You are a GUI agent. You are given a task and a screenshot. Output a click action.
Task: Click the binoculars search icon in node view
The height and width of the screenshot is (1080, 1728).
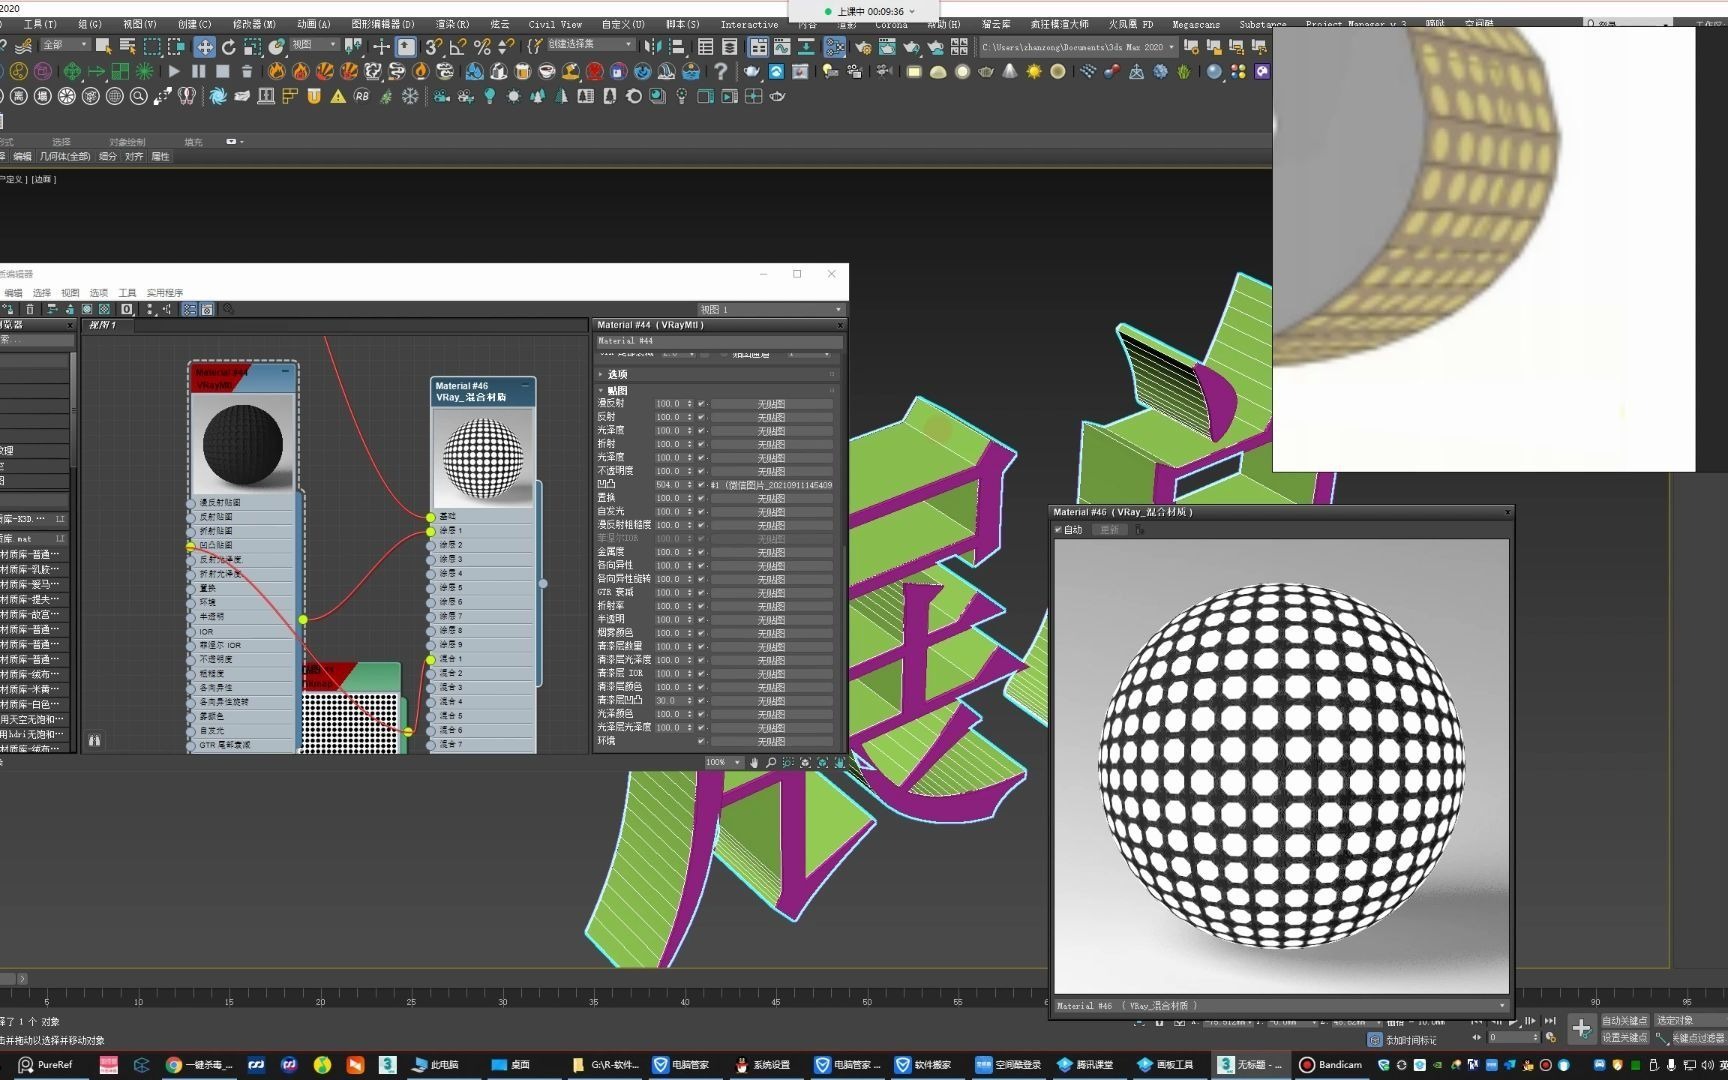point(94,741)
